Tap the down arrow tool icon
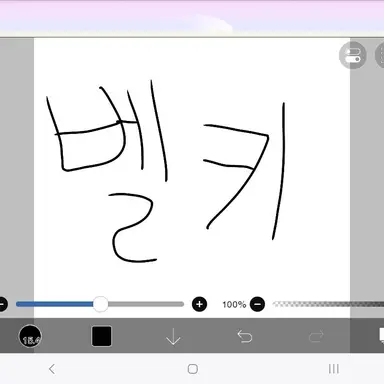This screenshot has height=384, width=384. (x=173, y=336)
